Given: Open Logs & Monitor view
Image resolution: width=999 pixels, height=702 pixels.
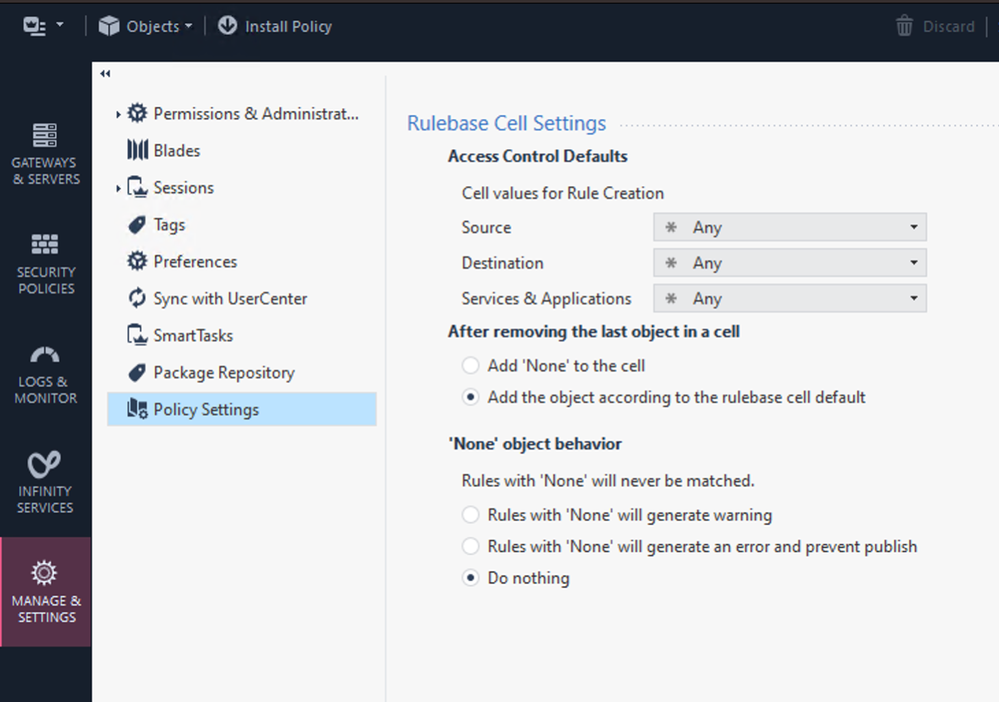Looking at the screenshot, I should [46, 374].
